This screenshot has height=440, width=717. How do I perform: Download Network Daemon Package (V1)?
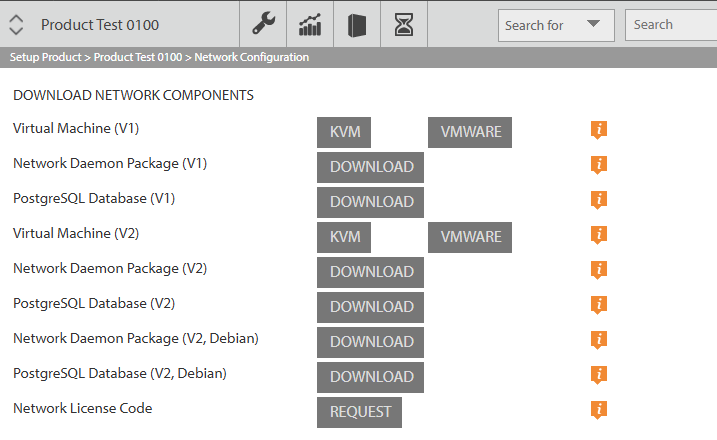pos(370,167)
